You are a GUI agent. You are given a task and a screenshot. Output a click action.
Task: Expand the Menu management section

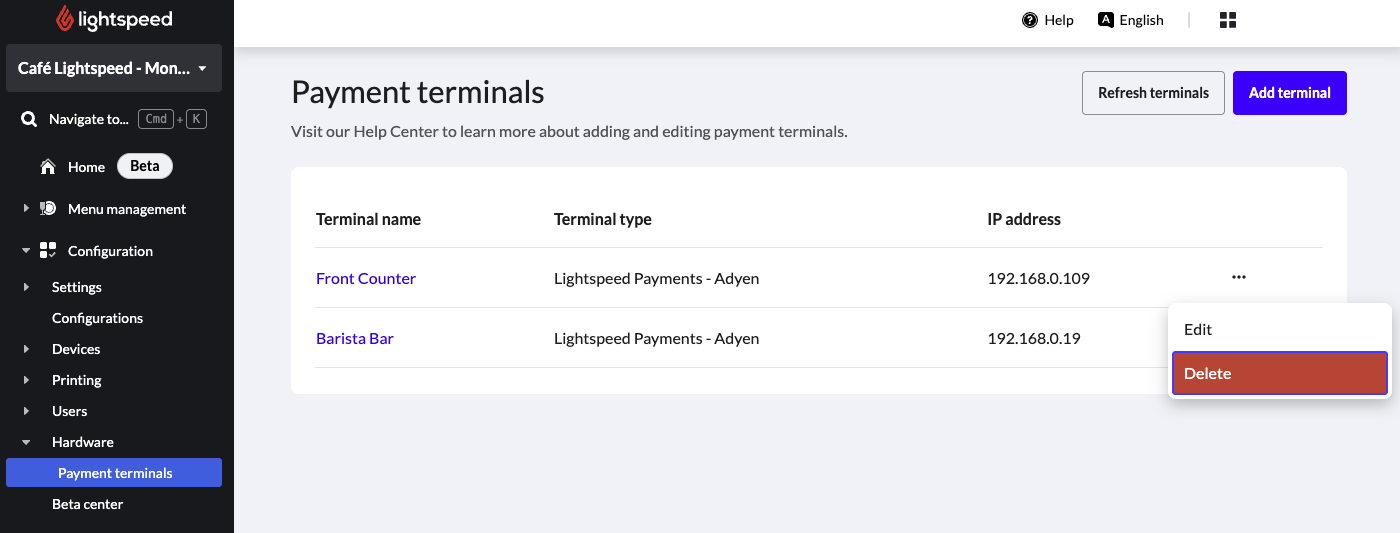click(26, 209)
